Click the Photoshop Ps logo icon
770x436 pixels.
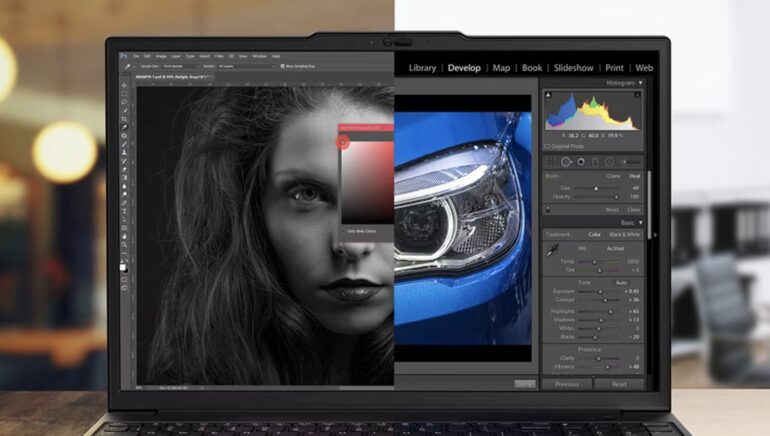point(122,56)
